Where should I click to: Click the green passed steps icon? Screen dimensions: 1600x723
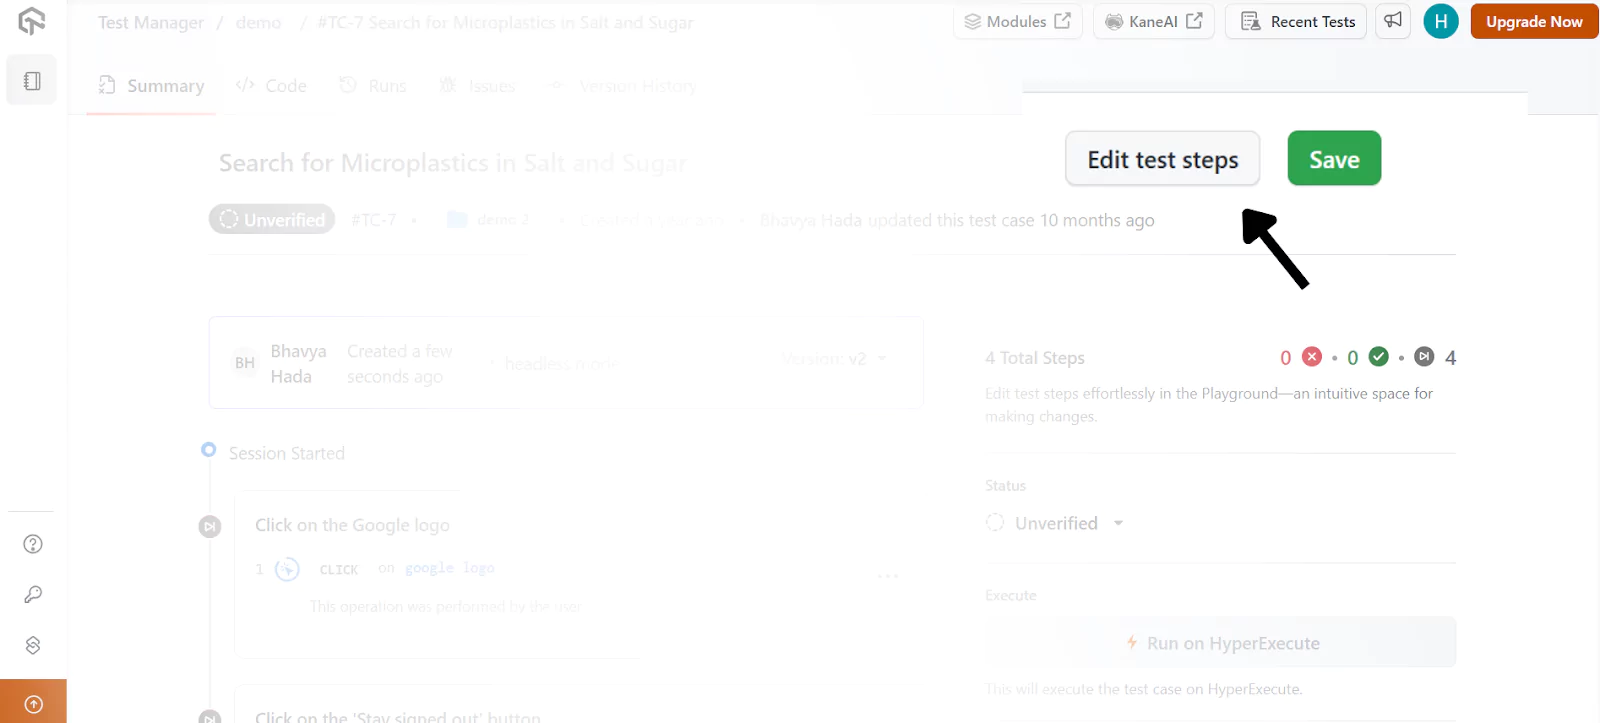tap(1379, 357)
